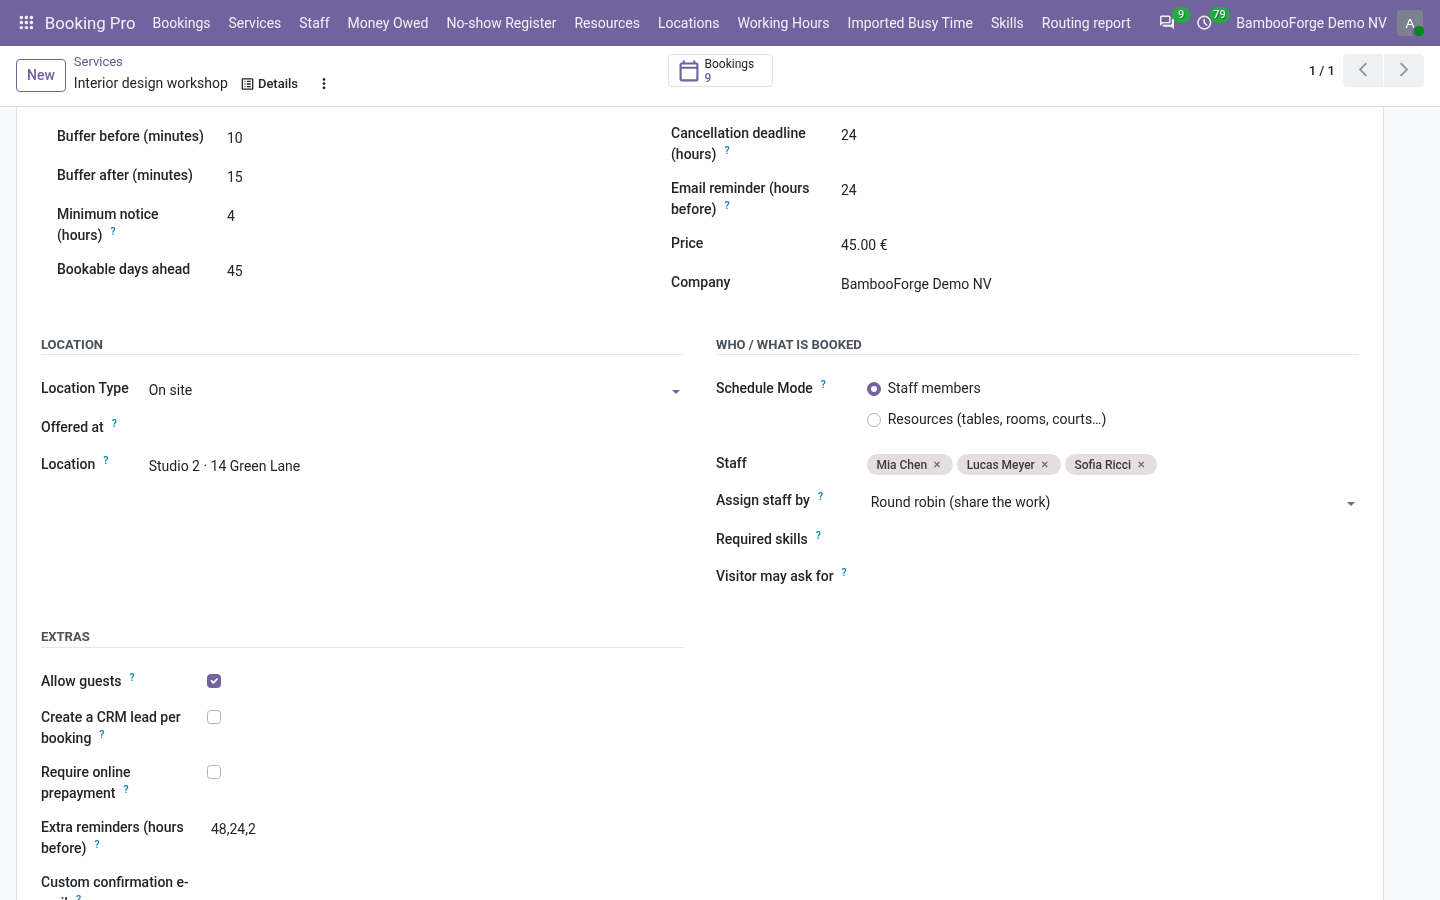Show help tooltip for Cancellation deadline
Image resolution: width=1440 pixels, height=900 pixels.
[727, 150]
